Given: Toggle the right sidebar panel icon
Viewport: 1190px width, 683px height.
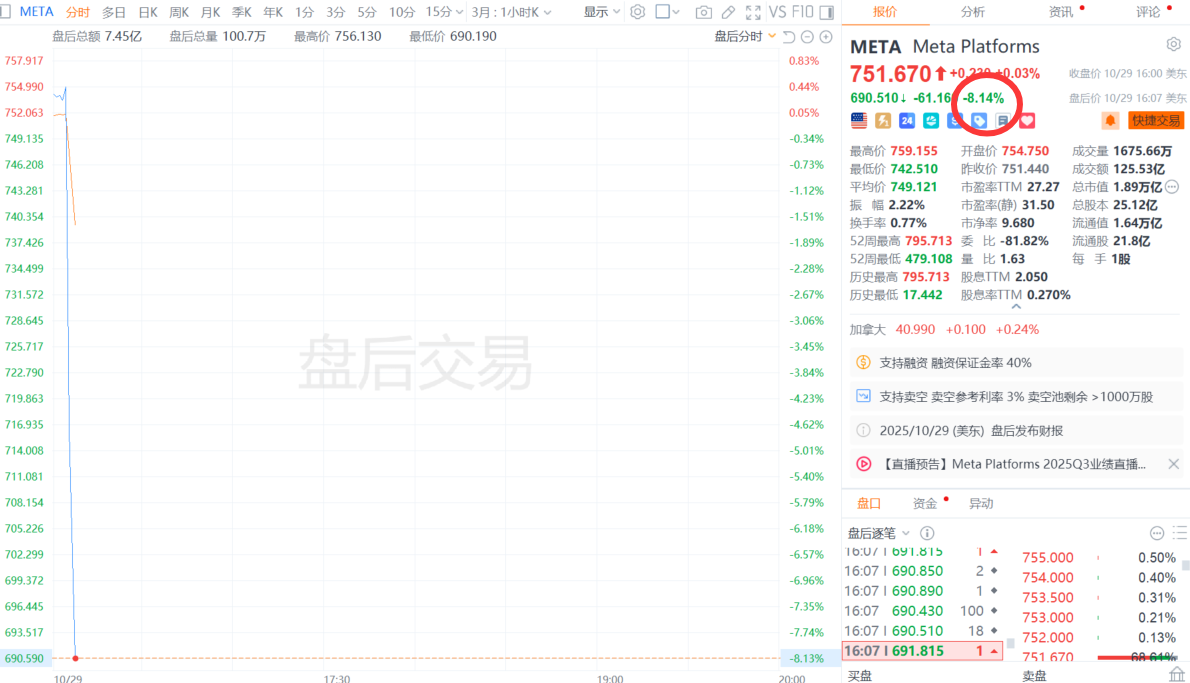Looking at the screenshot, I should (827, 12).
